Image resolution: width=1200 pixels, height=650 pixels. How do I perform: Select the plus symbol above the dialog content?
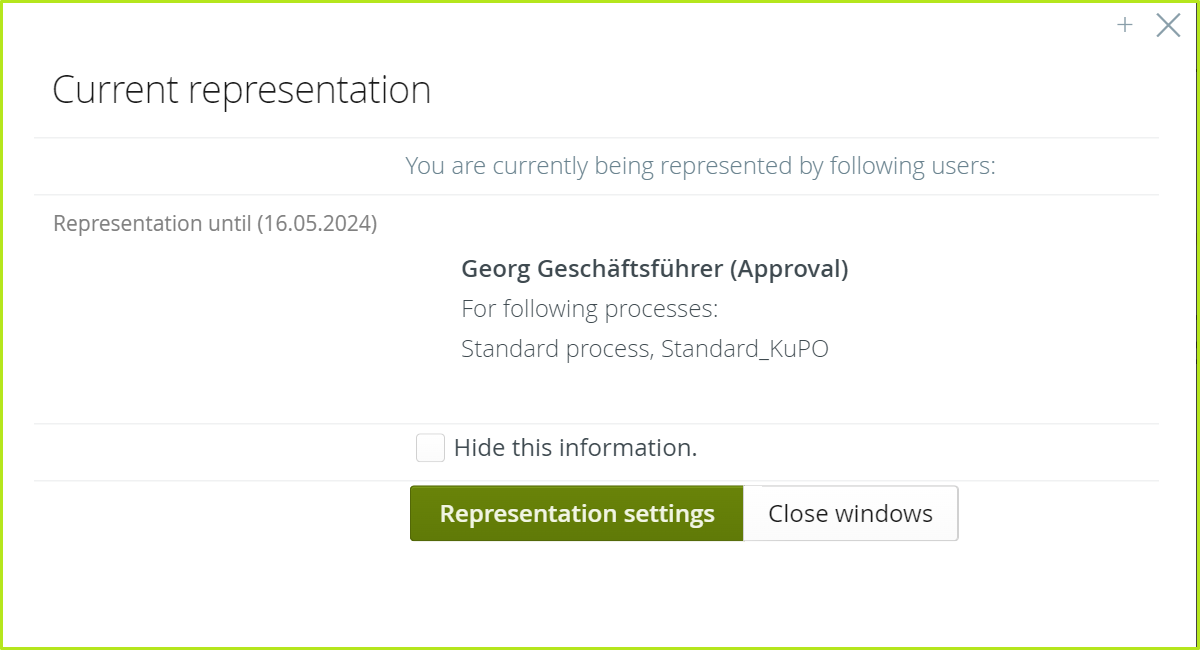coord(1124,25)
